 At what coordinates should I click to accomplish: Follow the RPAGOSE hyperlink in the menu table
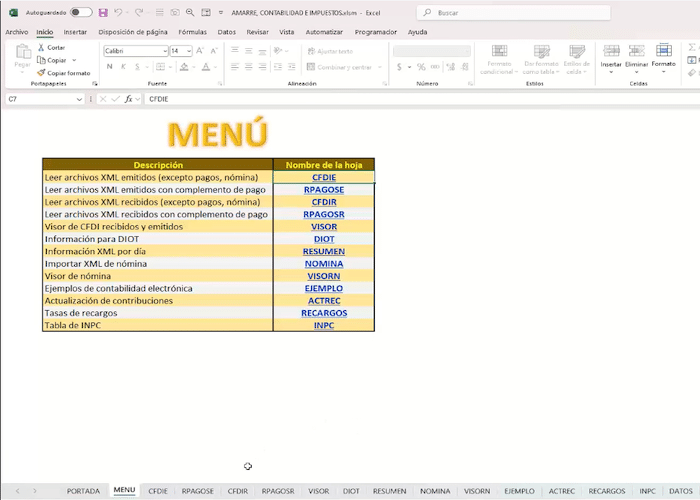324,190
